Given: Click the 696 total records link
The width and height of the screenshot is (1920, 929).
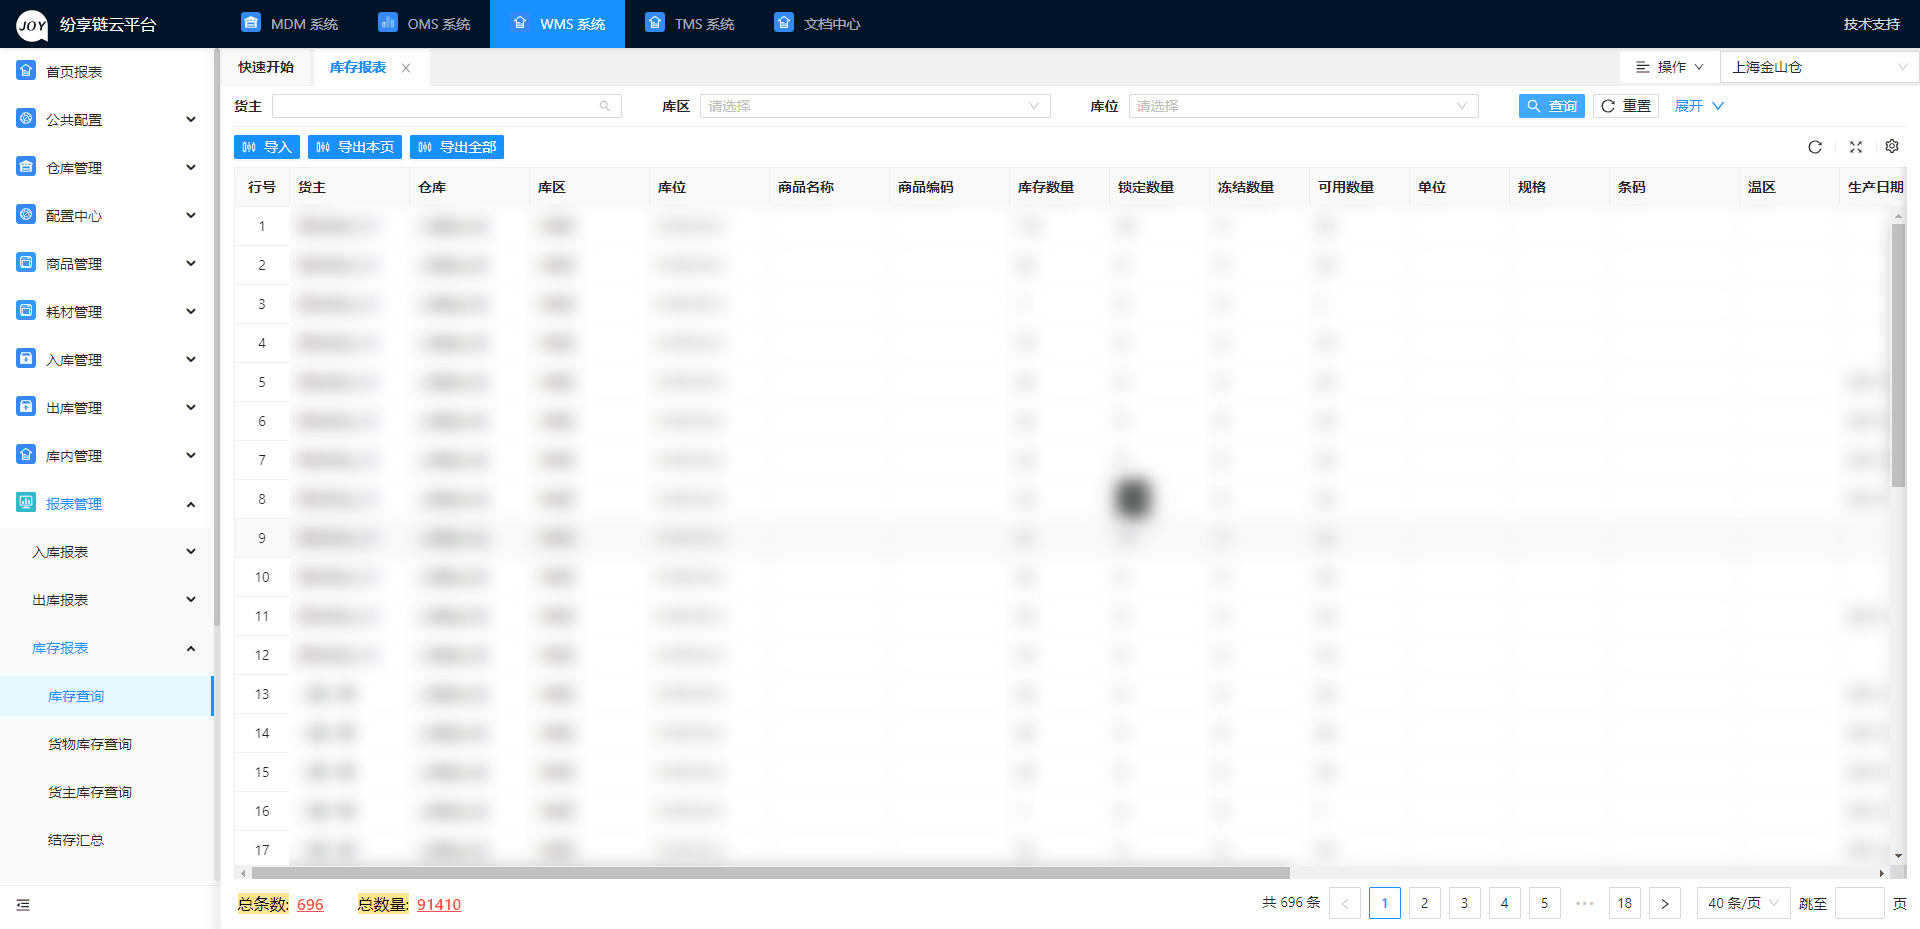Looking at the screenshot, I should click(x=310, y=904).
